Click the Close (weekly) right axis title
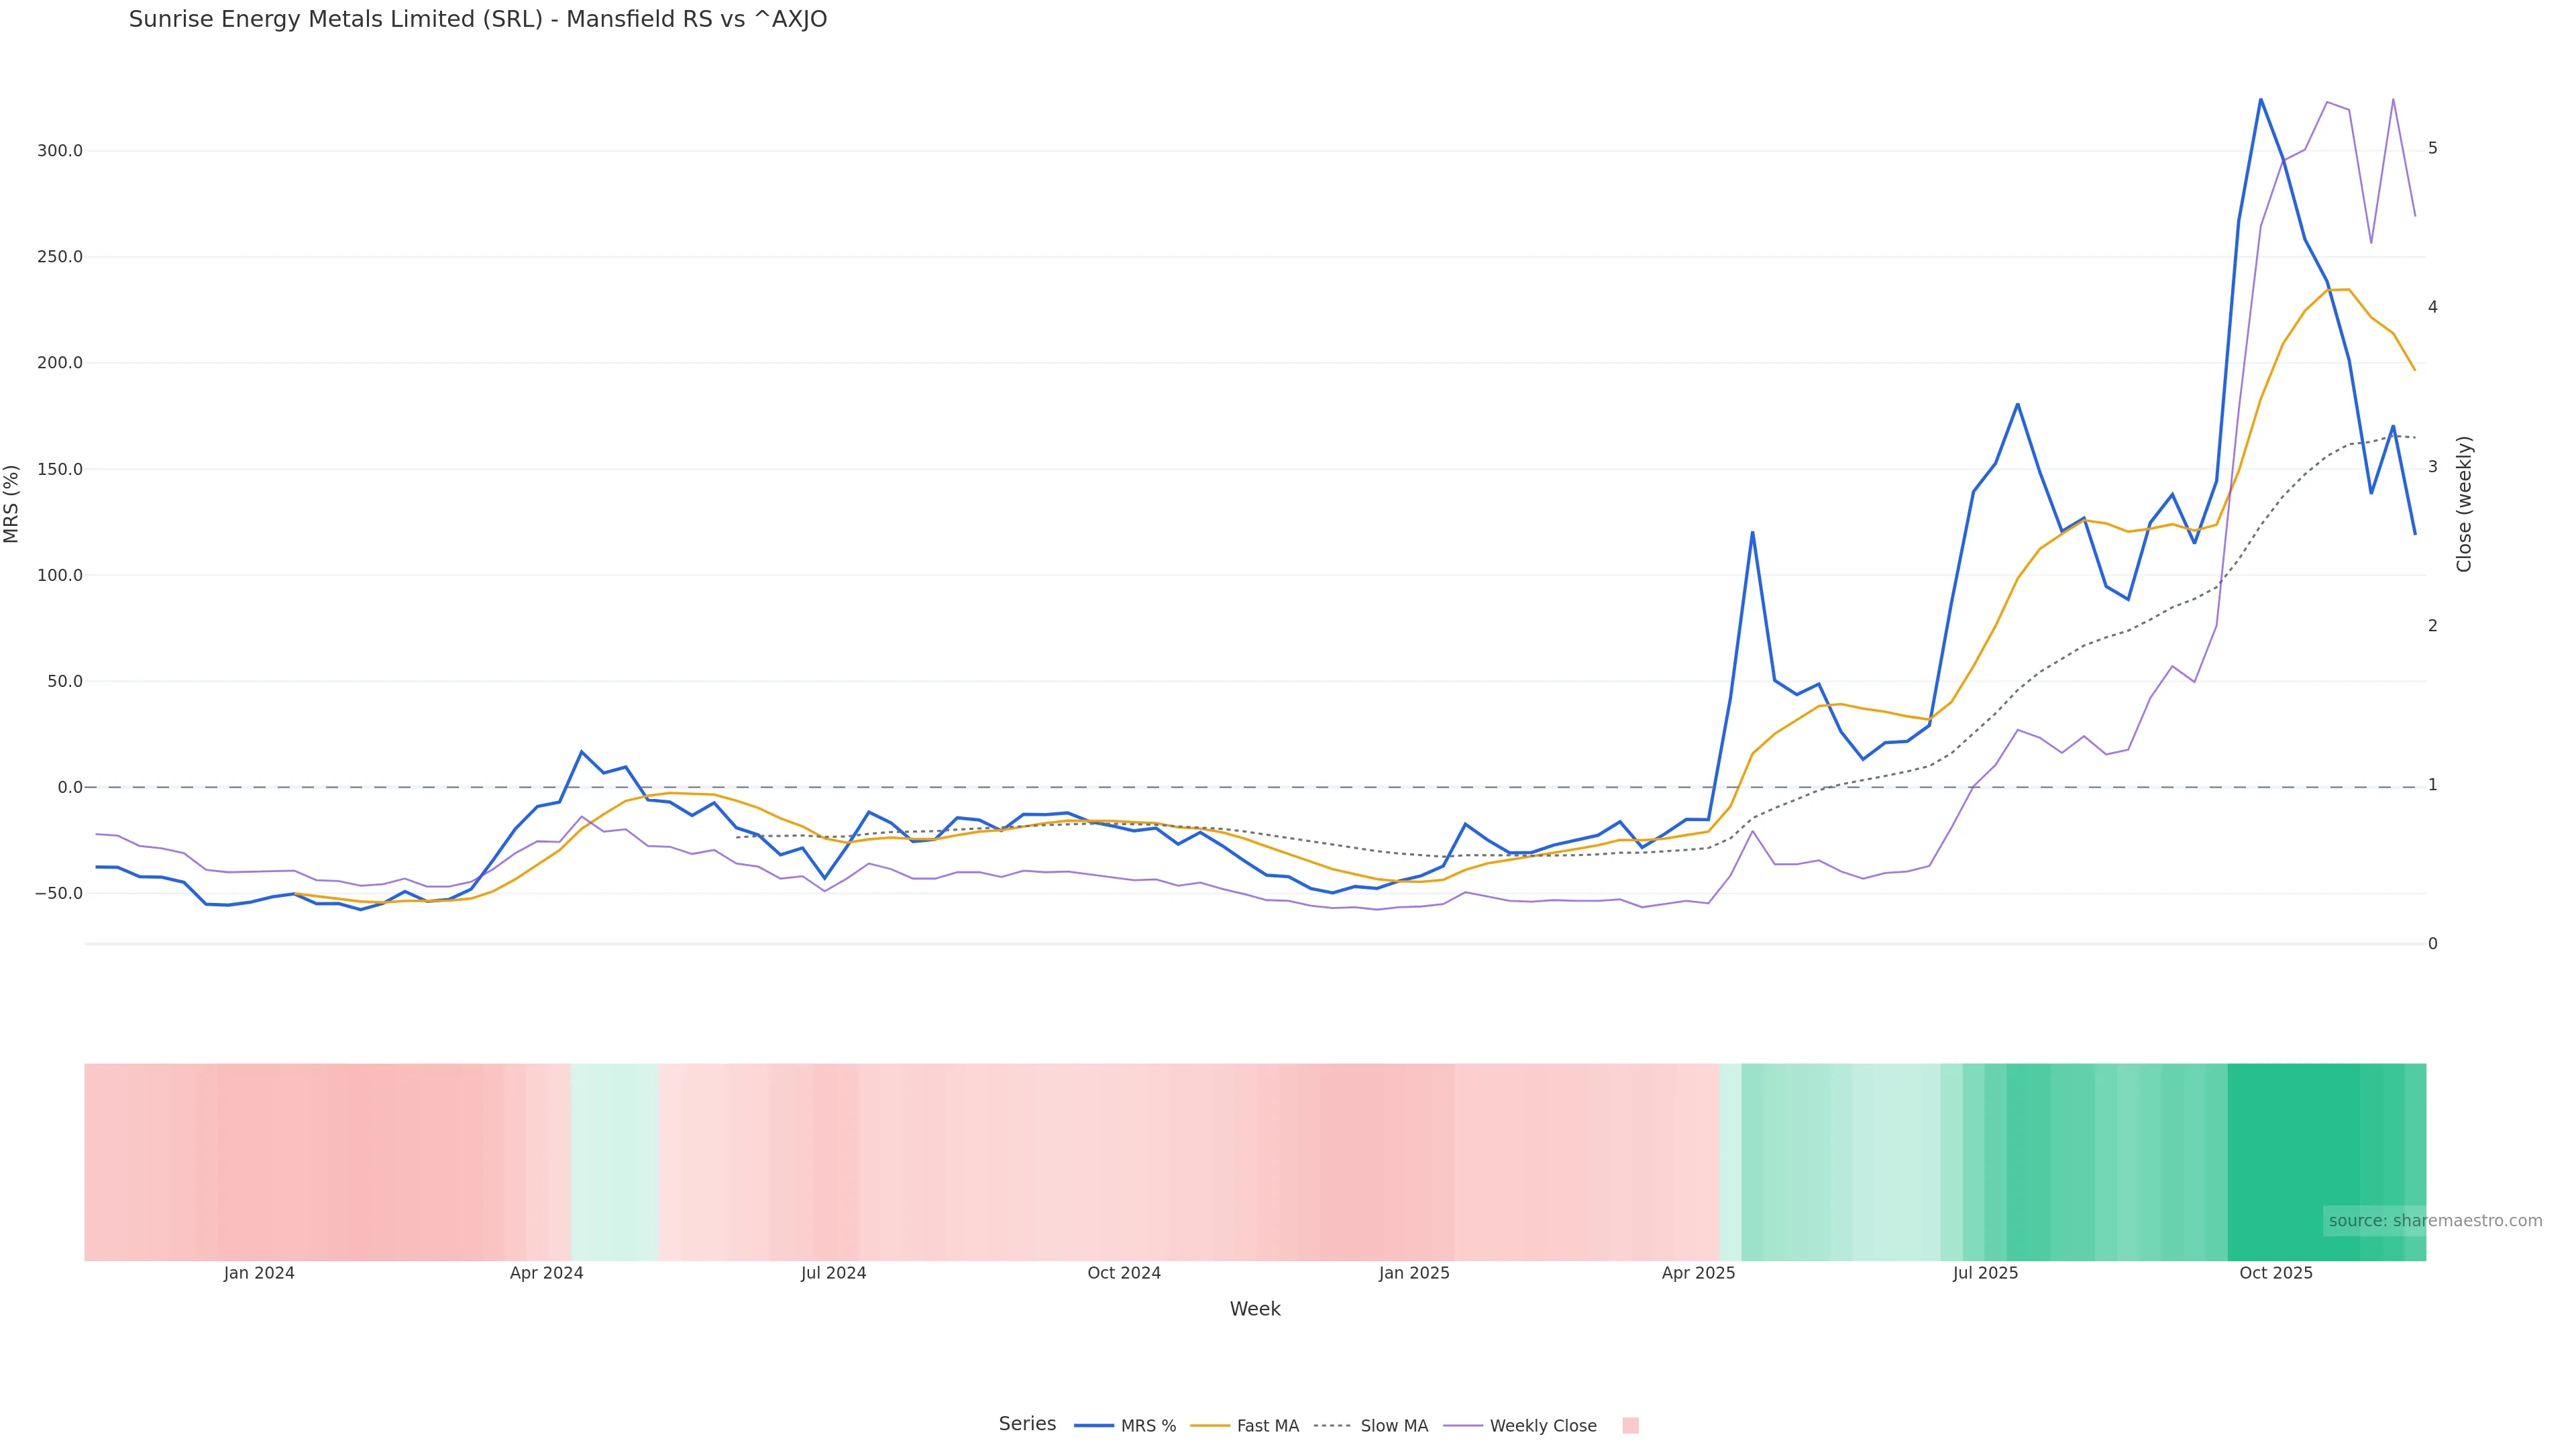This screenshot has width=2576, height=1449. (2463, 504)
